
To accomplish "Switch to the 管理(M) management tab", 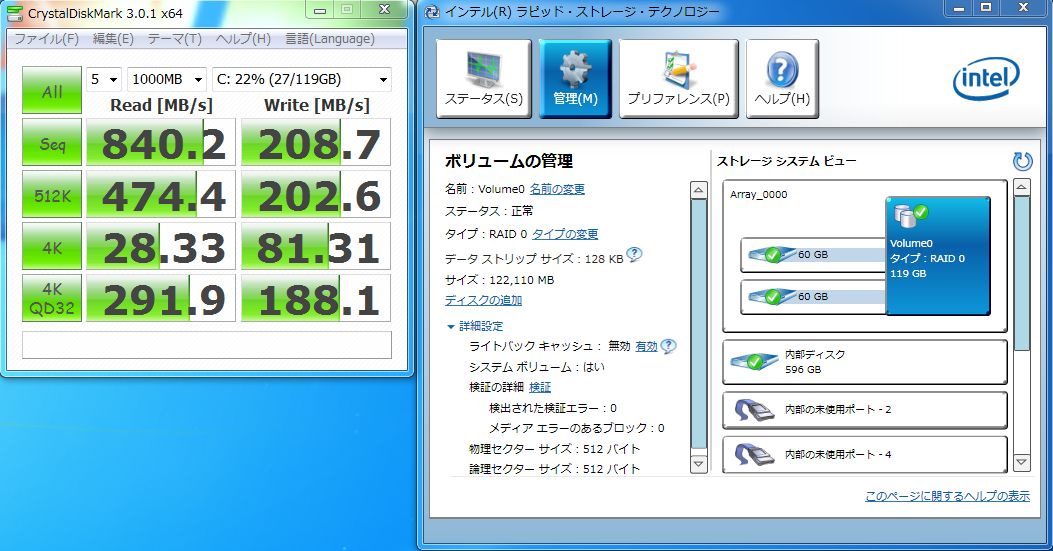I will (576, 79).
